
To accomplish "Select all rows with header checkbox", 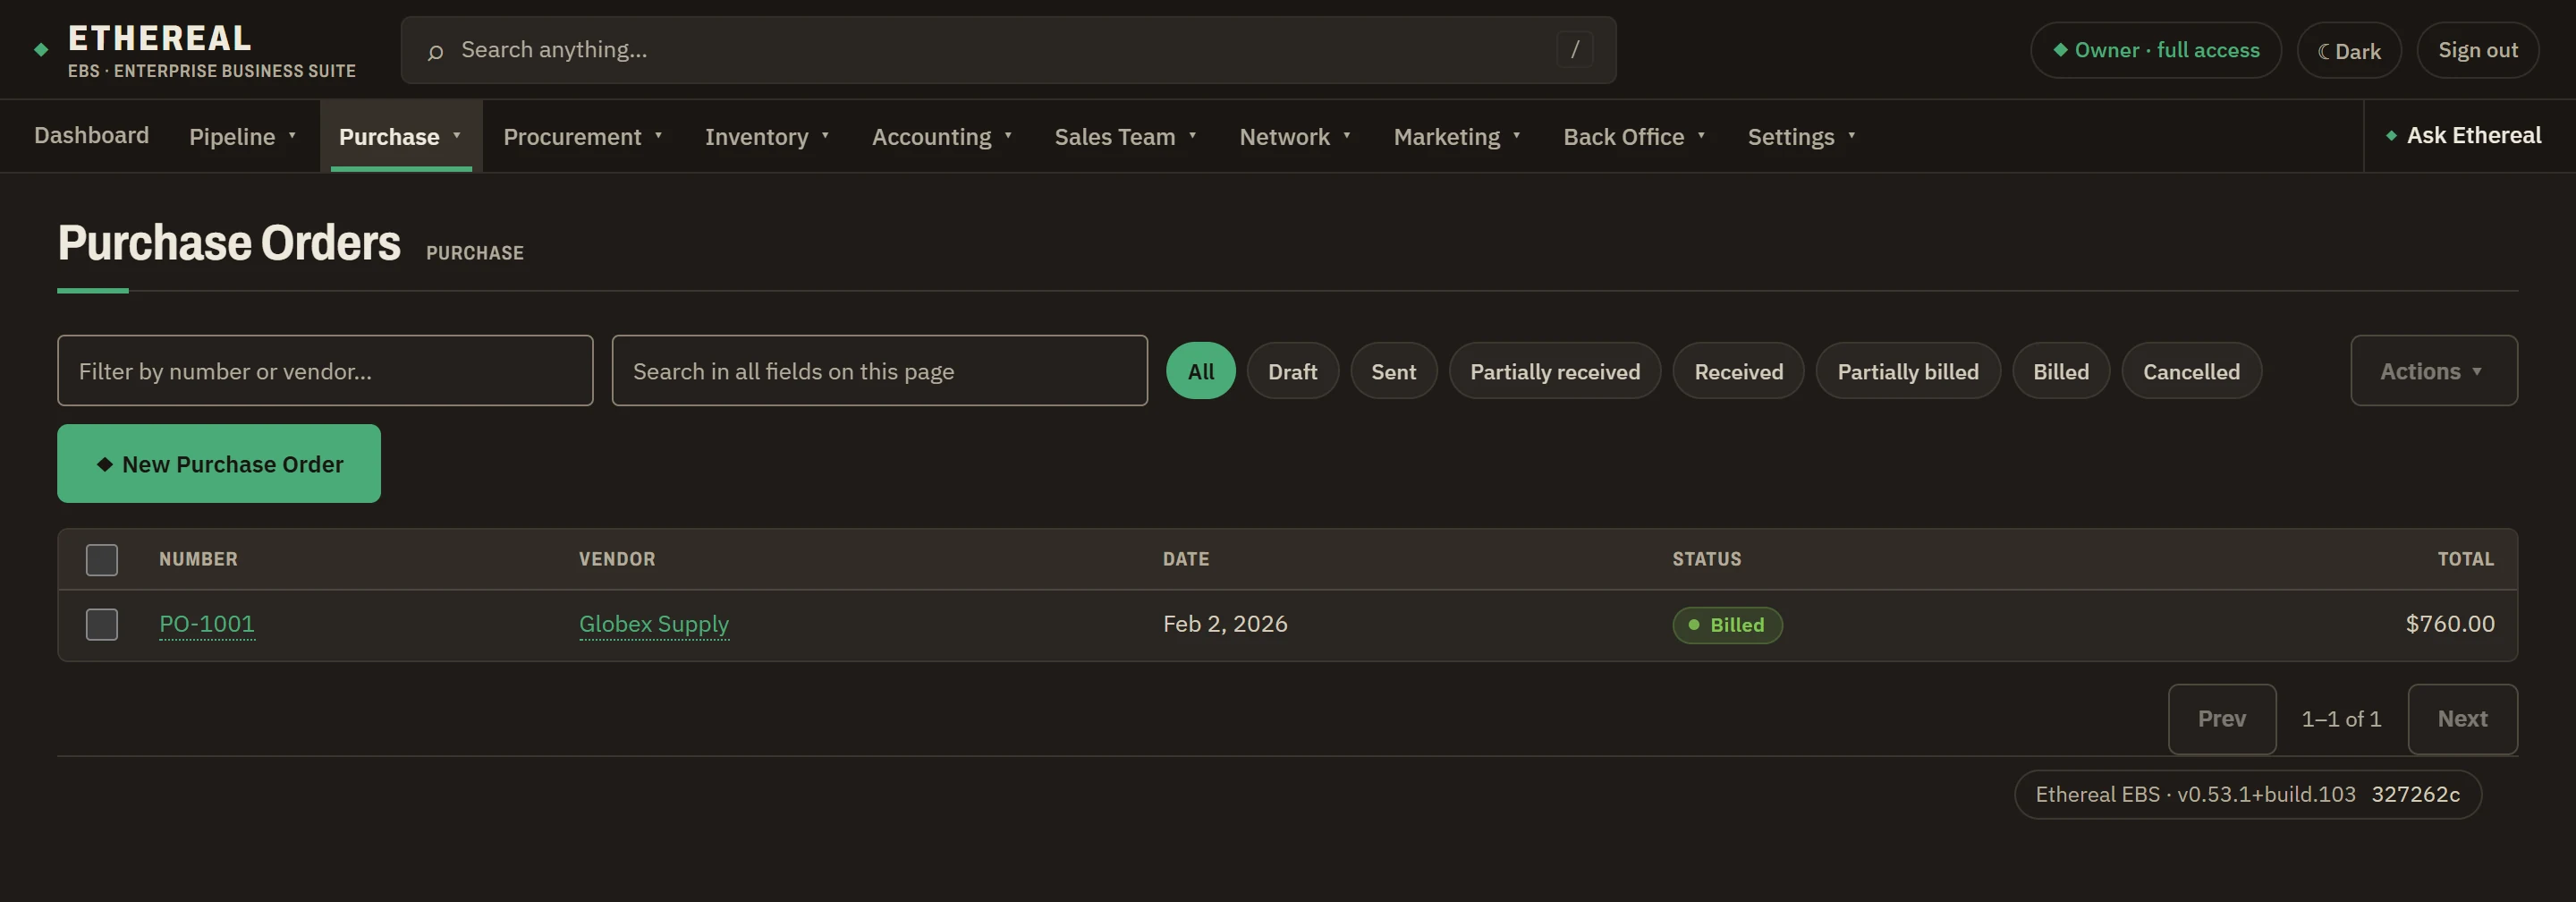I will point(102,560).
